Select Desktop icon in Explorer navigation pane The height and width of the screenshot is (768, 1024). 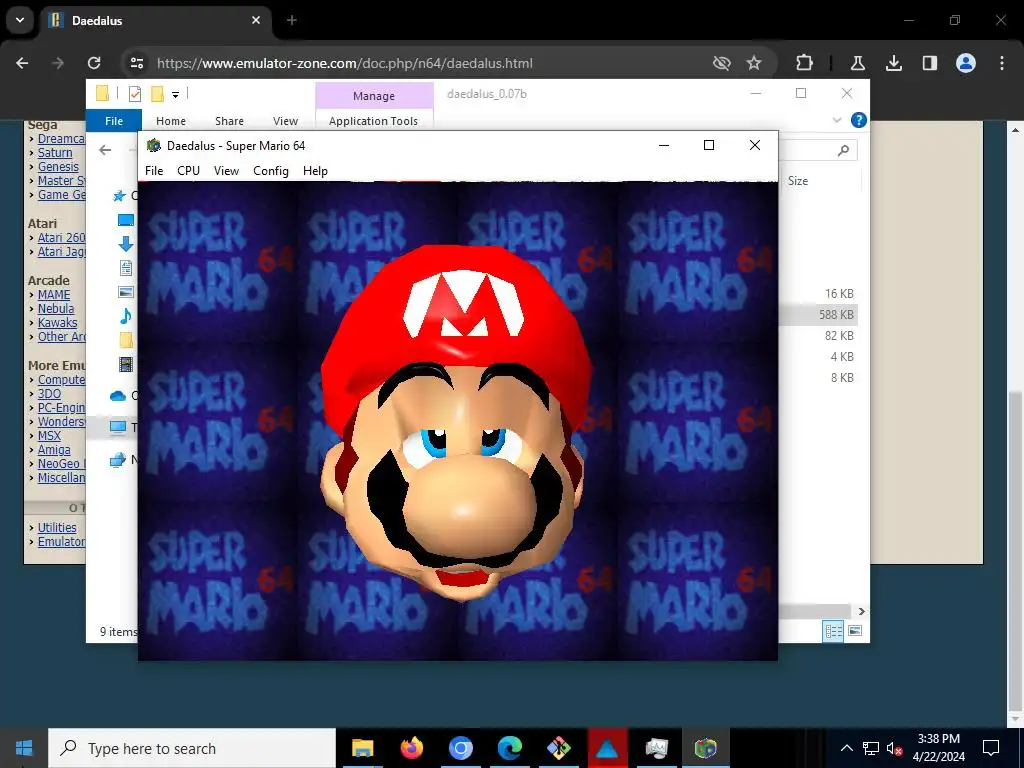pos(125,220)
